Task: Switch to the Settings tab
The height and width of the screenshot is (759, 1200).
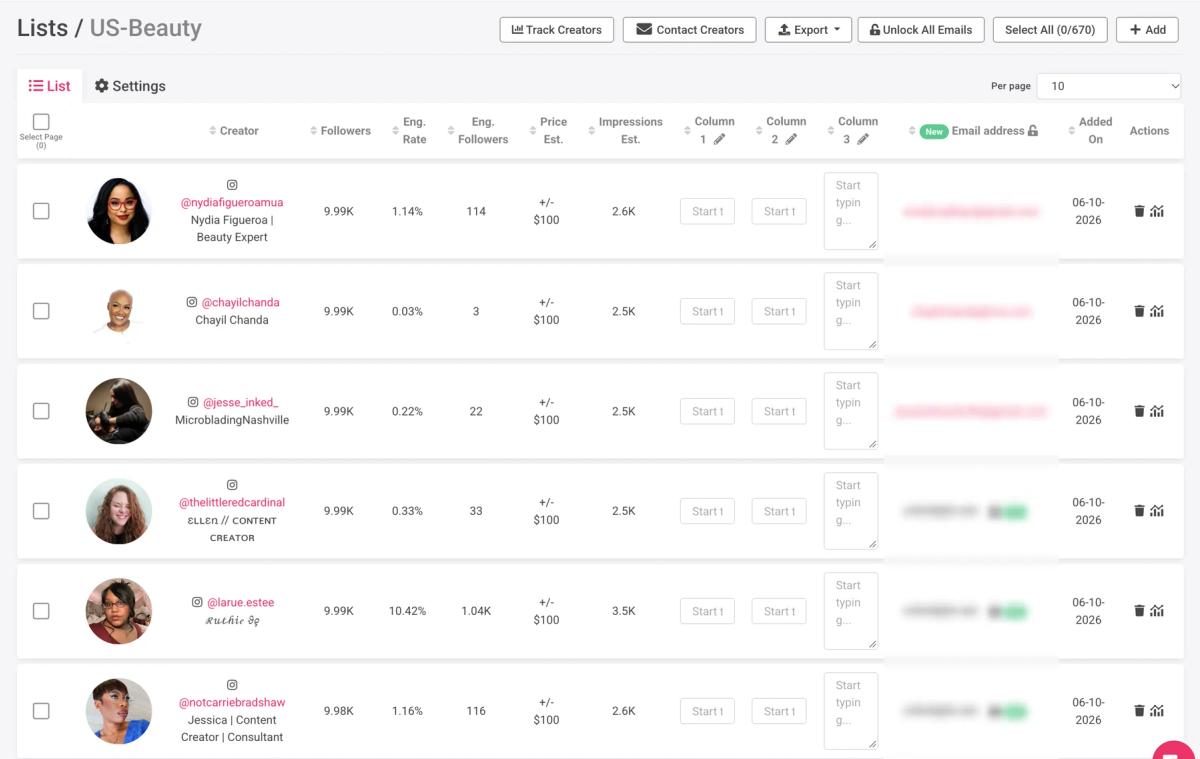Action: pyautogui.click(x=130, y=86)
